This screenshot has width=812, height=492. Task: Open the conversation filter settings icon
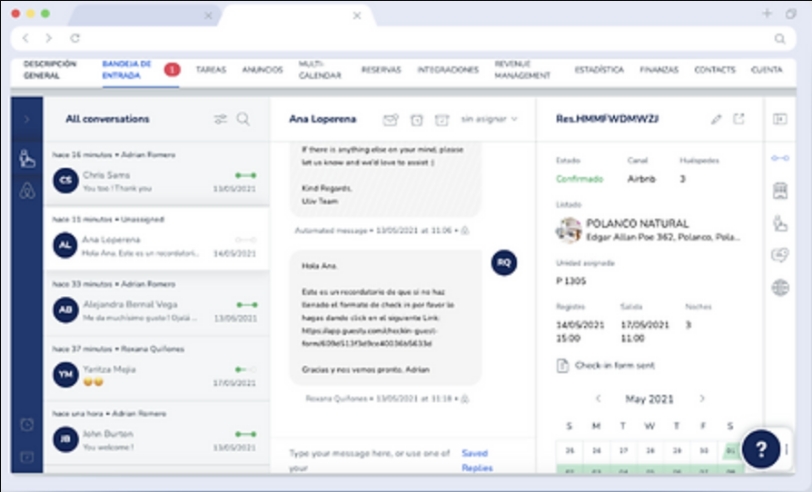coord(220,119)
